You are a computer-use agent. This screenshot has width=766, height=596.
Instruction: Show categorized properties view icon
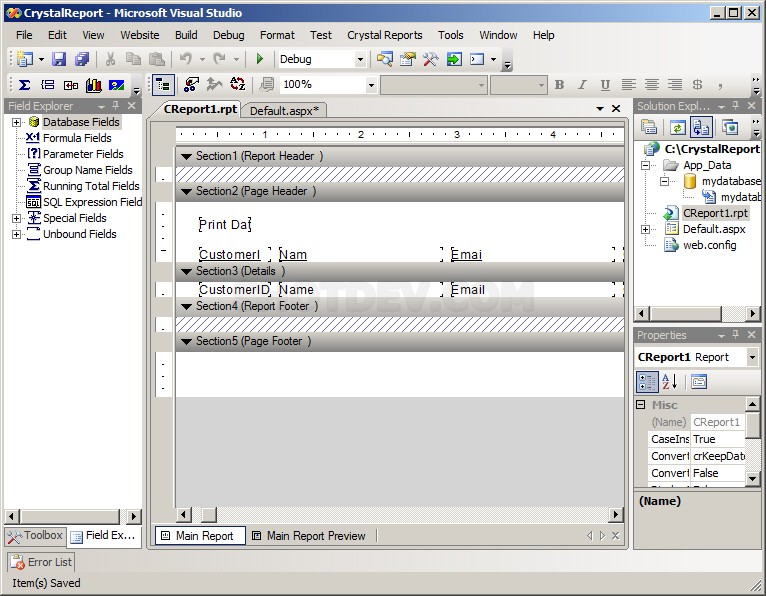click(647, 382)
